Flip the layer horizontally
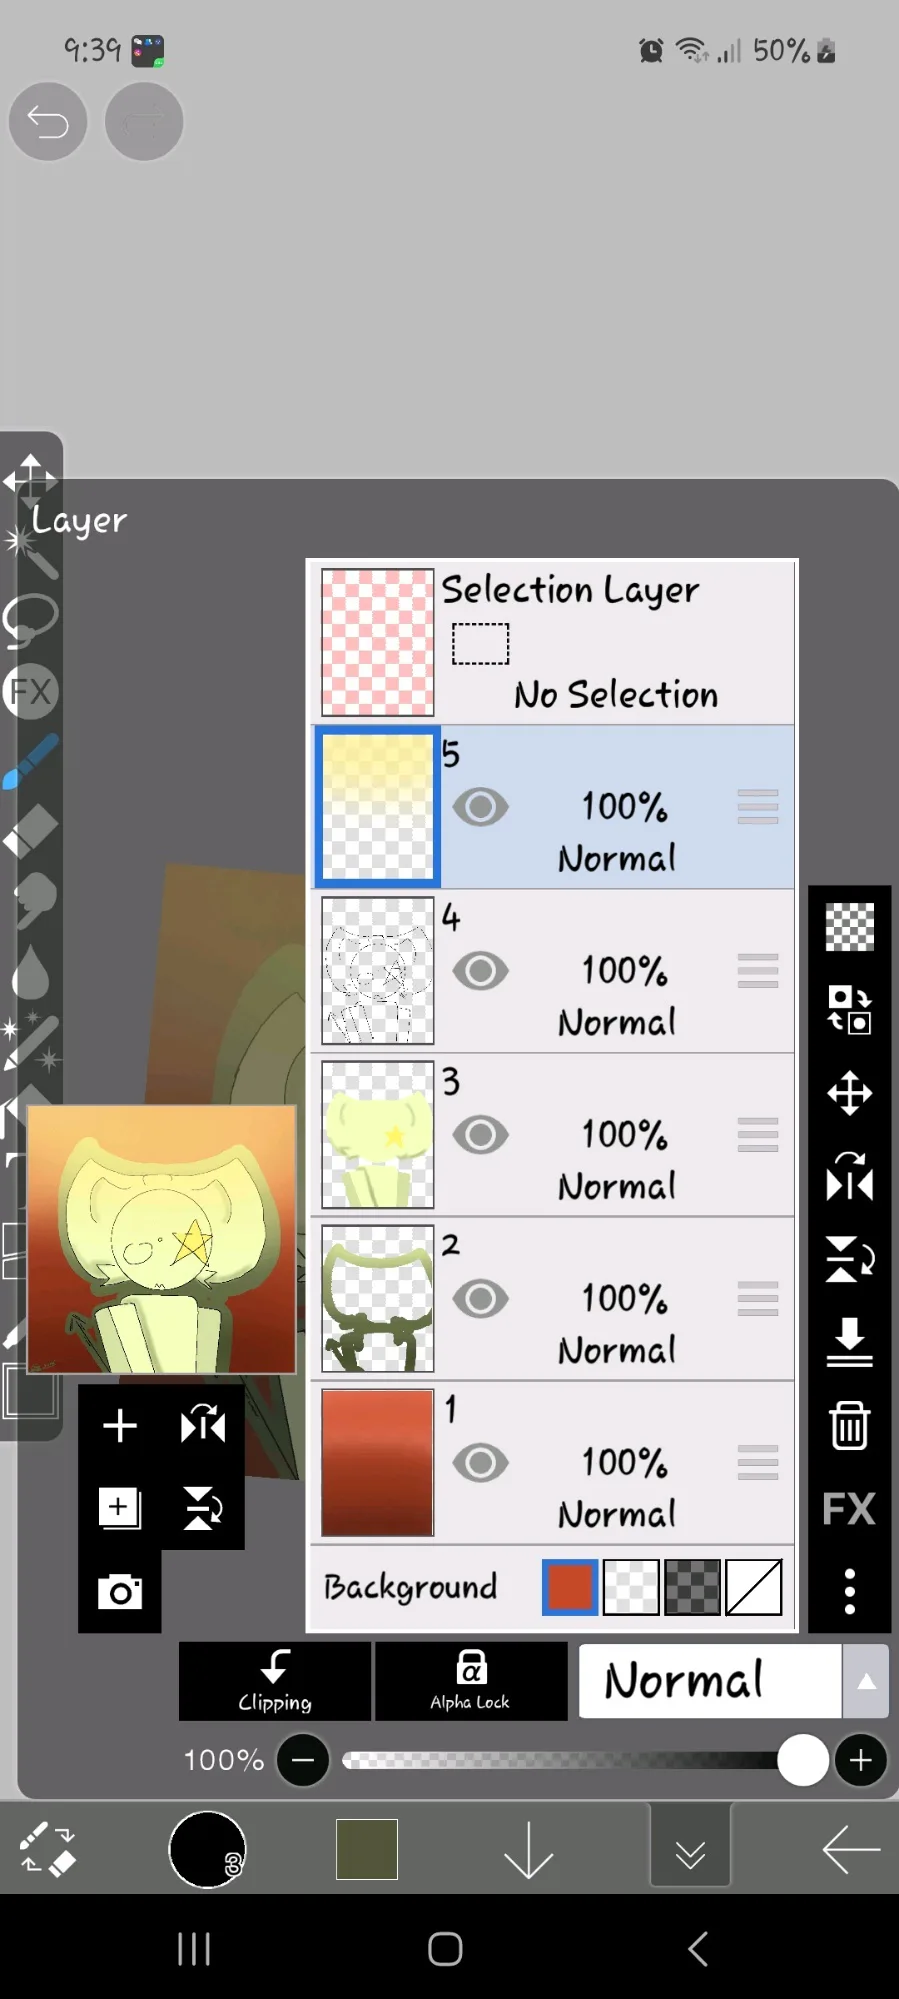The width and height of the screenshot is (899, 1999). tap(849, 1176)
